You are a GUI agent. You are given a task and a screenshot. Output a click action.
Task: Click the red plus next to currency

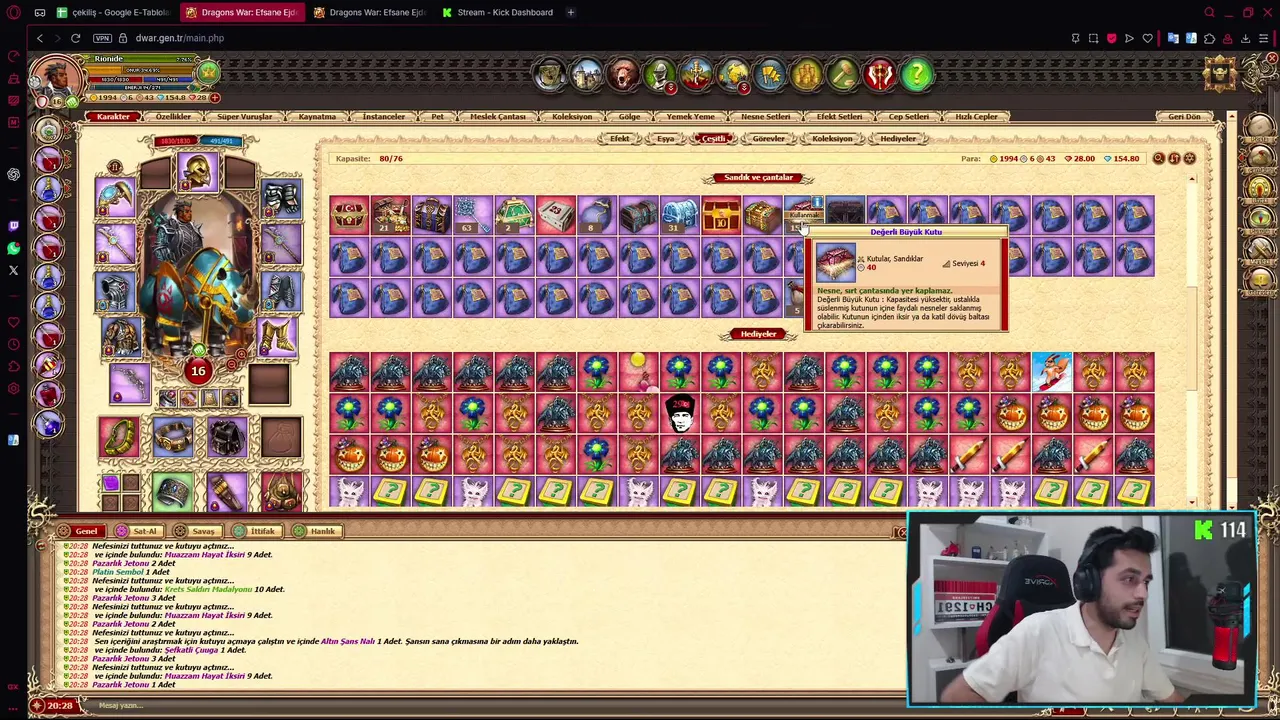tap(215, 97)
